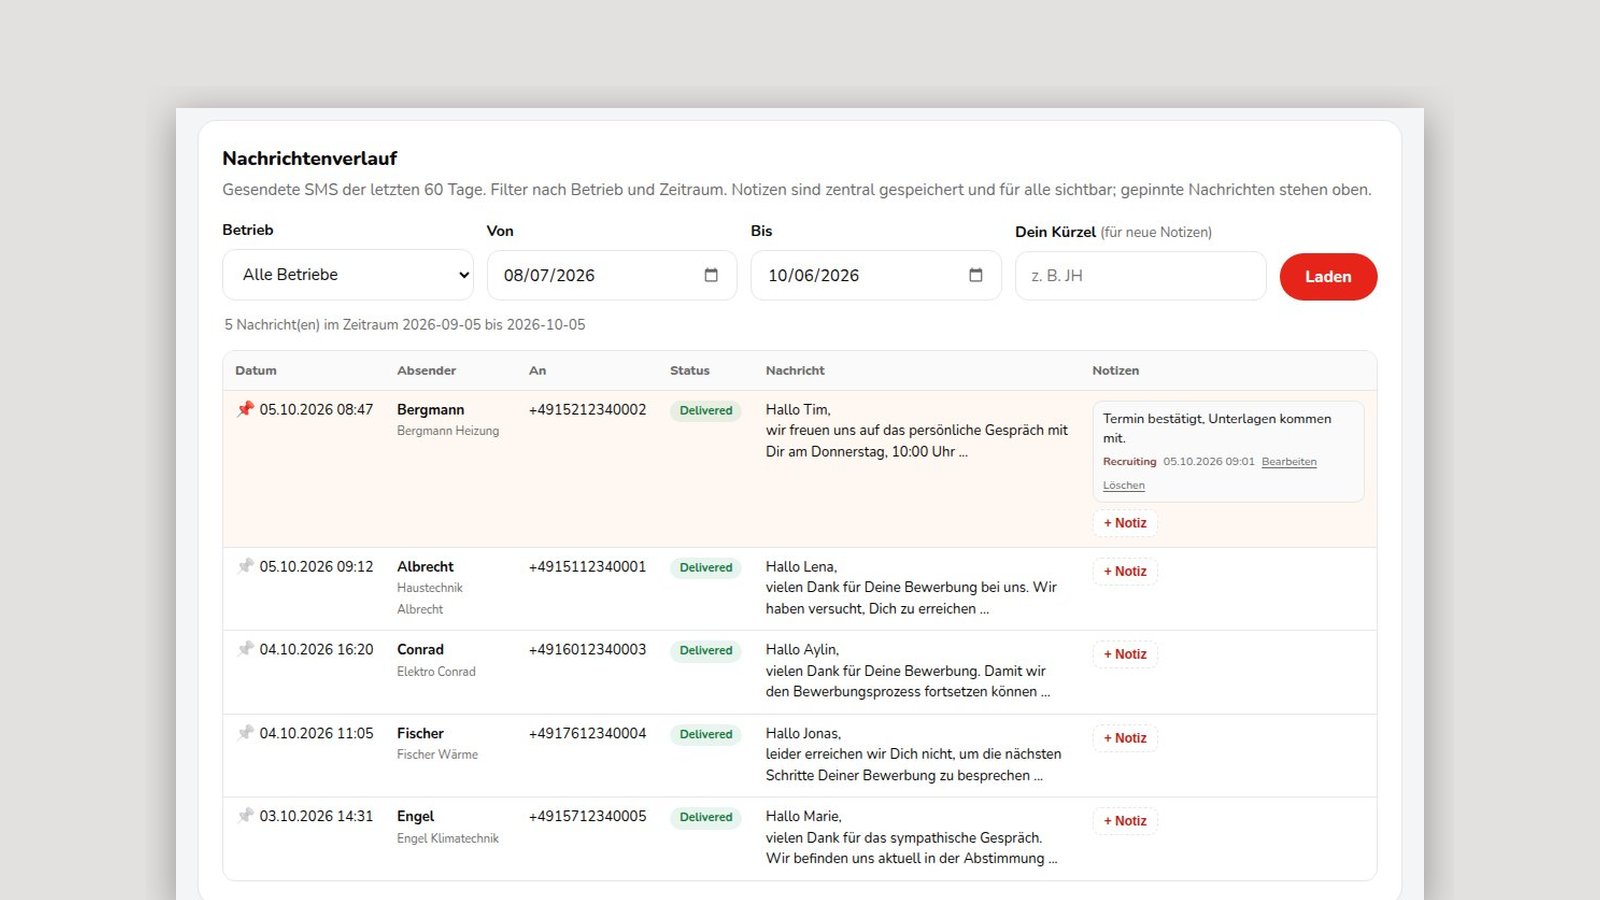Click the Nachricht column header

(795, 370)
